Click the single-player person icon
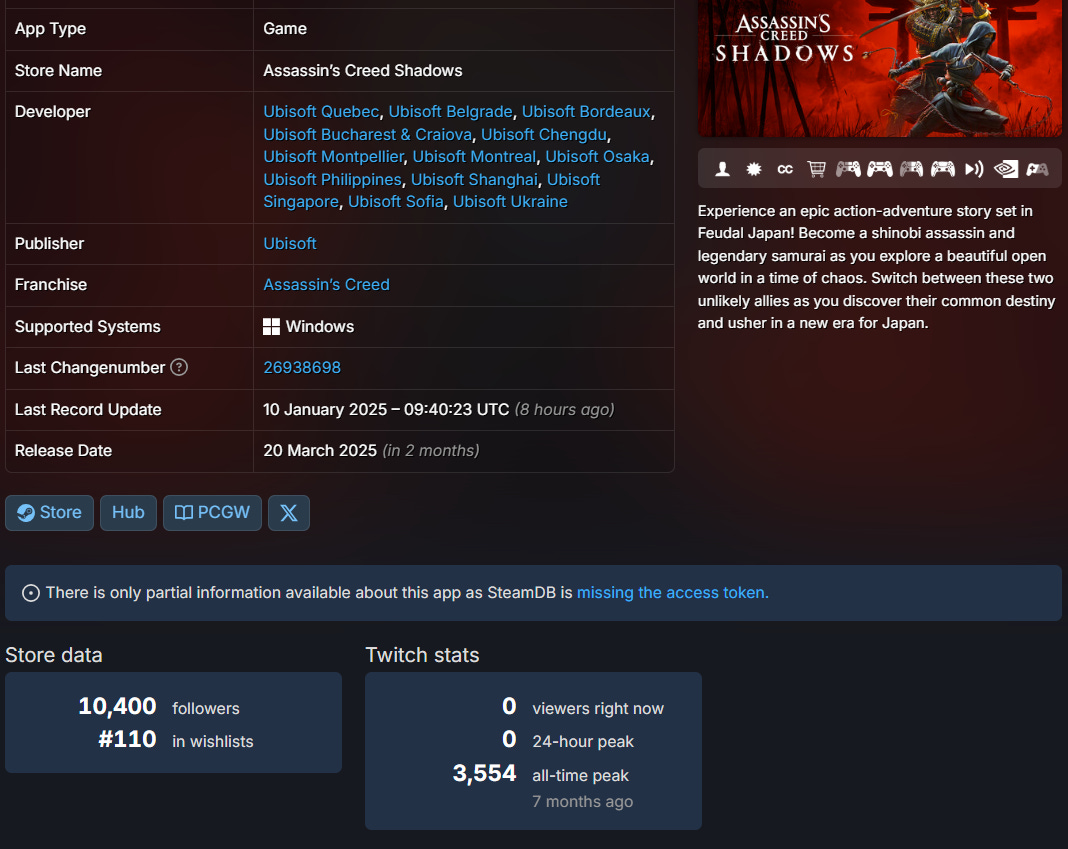1068x849 pixels. point(722,169)
